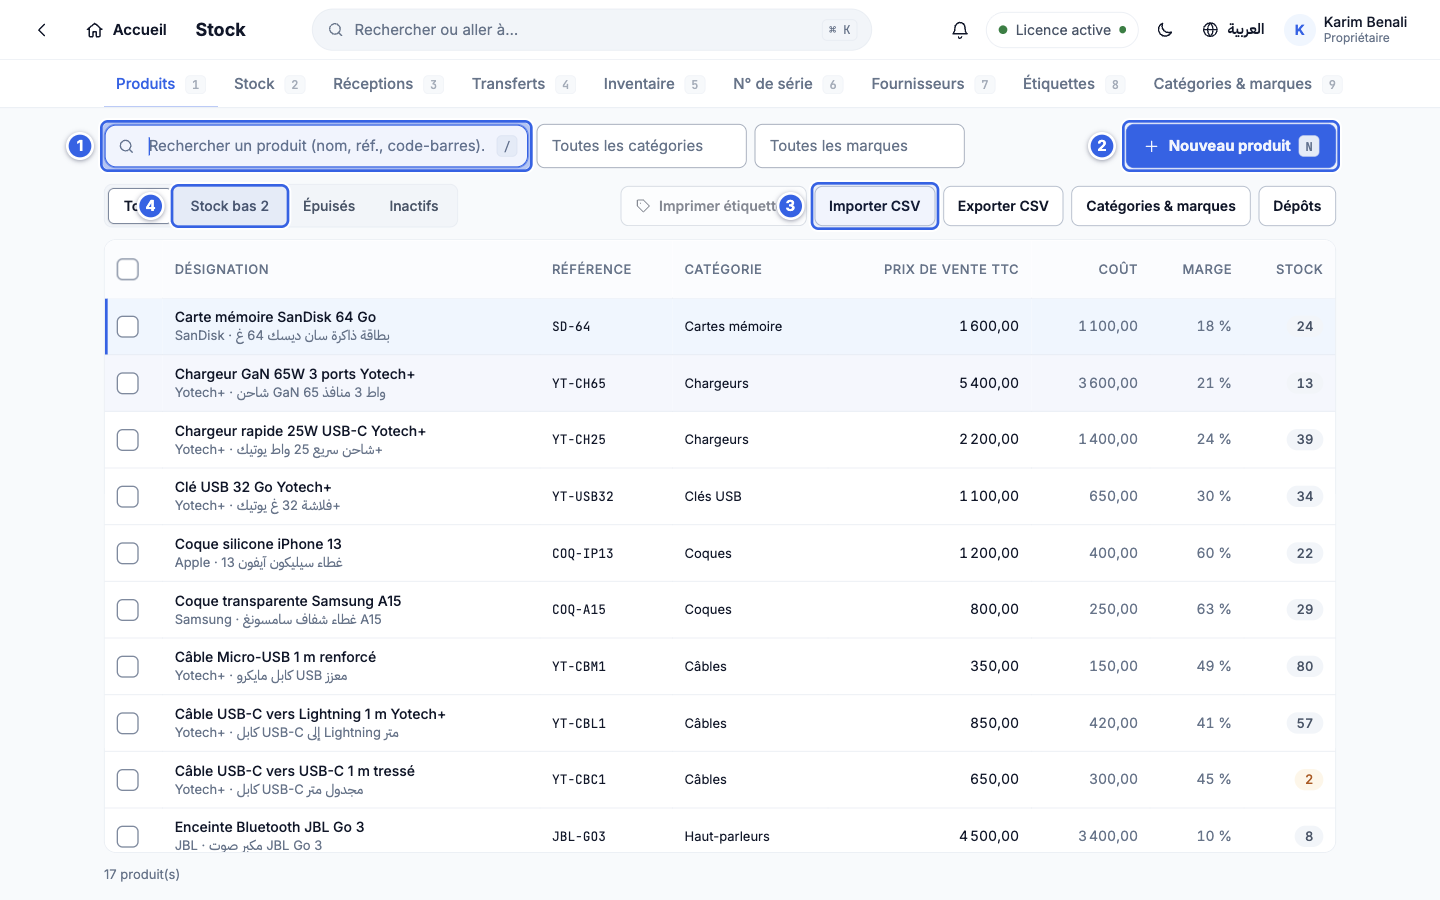Check Carte mémoire SanDisk 64 Go row

[128, 326]
